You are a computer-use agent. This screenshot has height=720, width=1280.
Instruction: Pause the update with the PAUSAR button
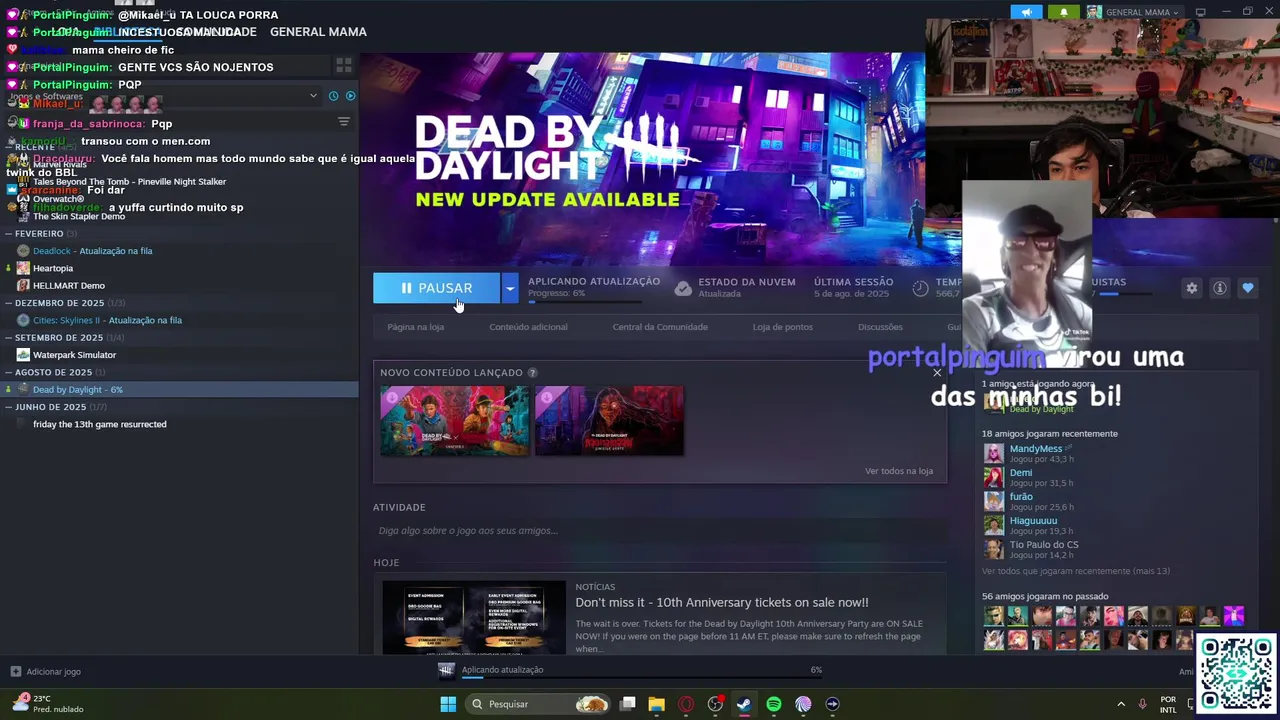point(436,288)
